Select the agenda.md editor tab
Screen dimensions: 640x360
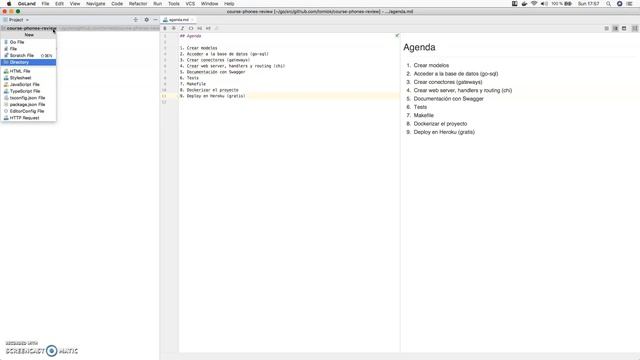(x=179, y=20)
